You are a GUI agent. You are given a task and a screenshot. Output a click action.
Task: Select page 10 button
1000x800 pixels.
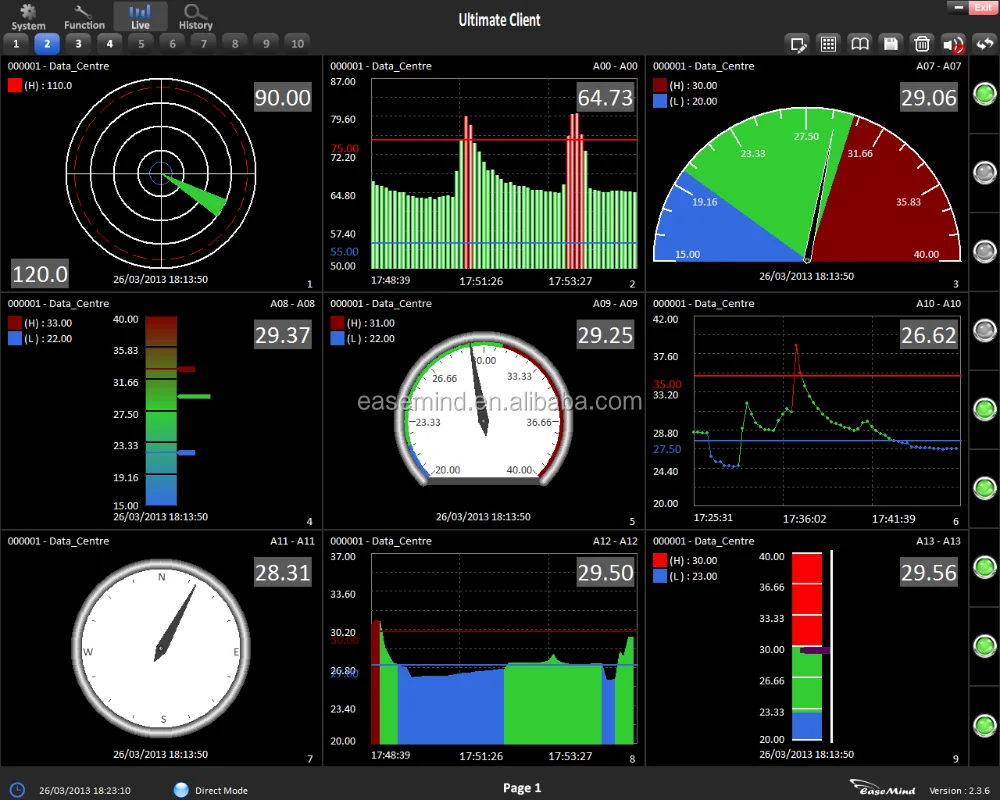point(297,43)
